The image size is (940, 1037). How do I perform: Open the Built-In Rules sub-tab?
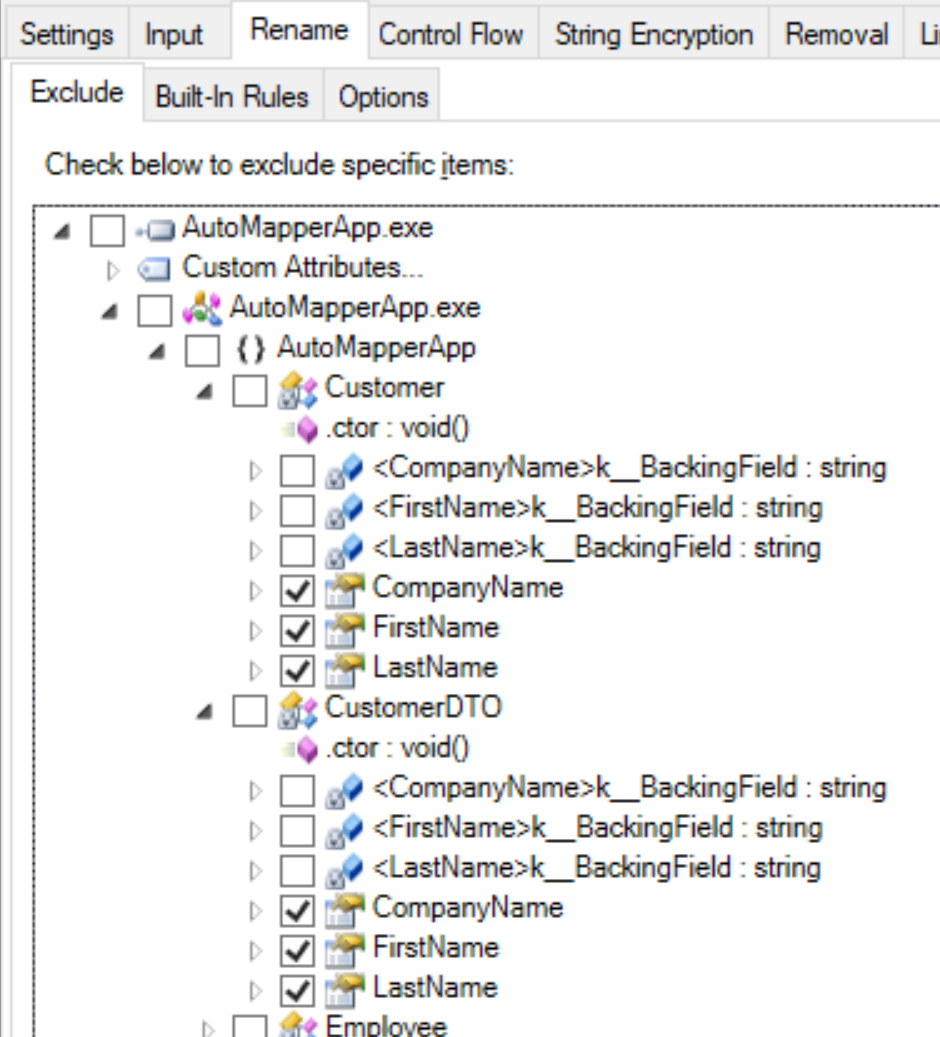pos(232,97)
